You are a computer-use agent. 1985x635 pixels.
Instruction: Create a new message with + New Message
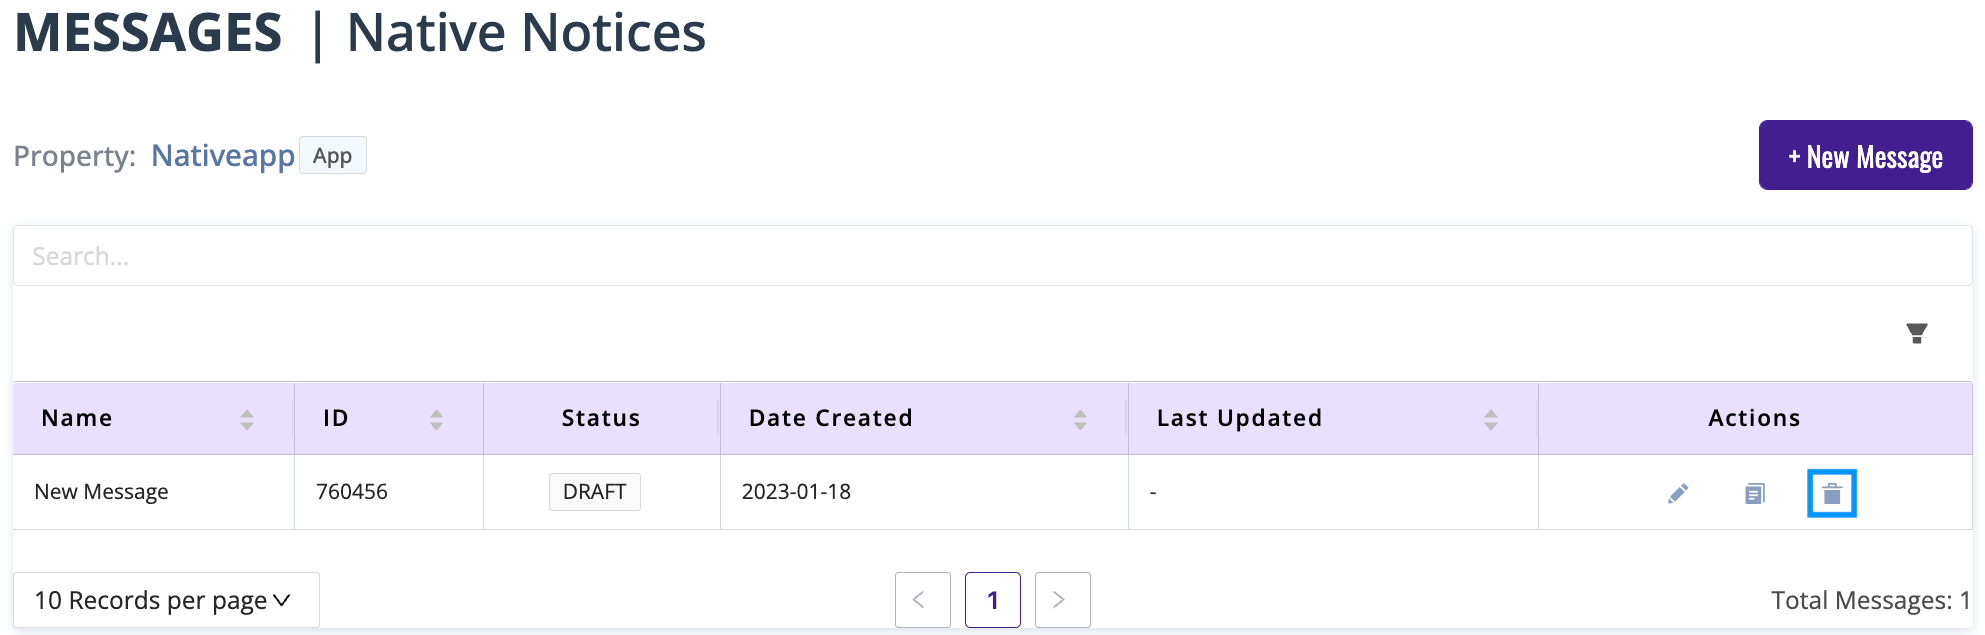point(1864,155)
